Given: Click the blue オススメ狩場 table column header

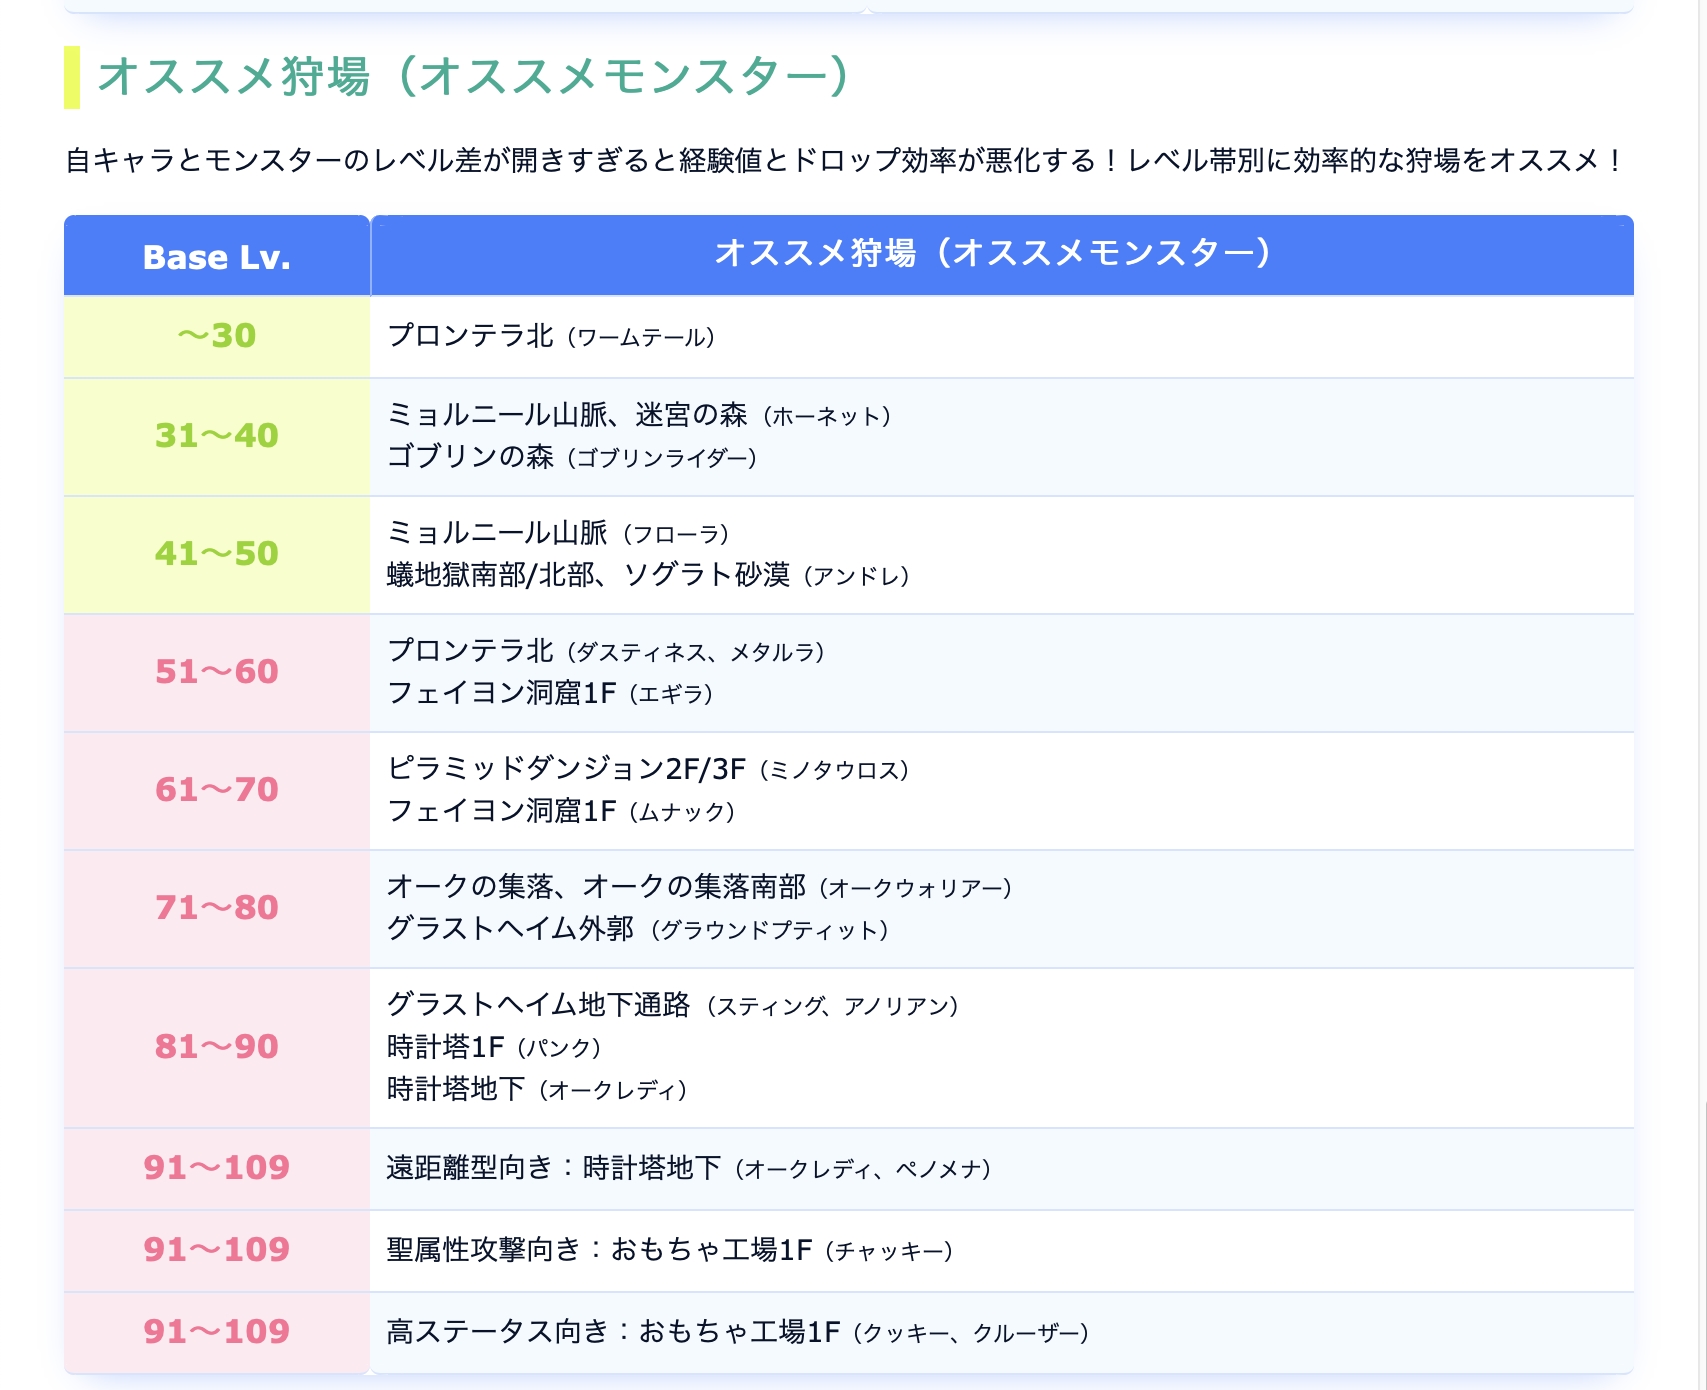Looking at the screenshot, I should pos(992,253).
